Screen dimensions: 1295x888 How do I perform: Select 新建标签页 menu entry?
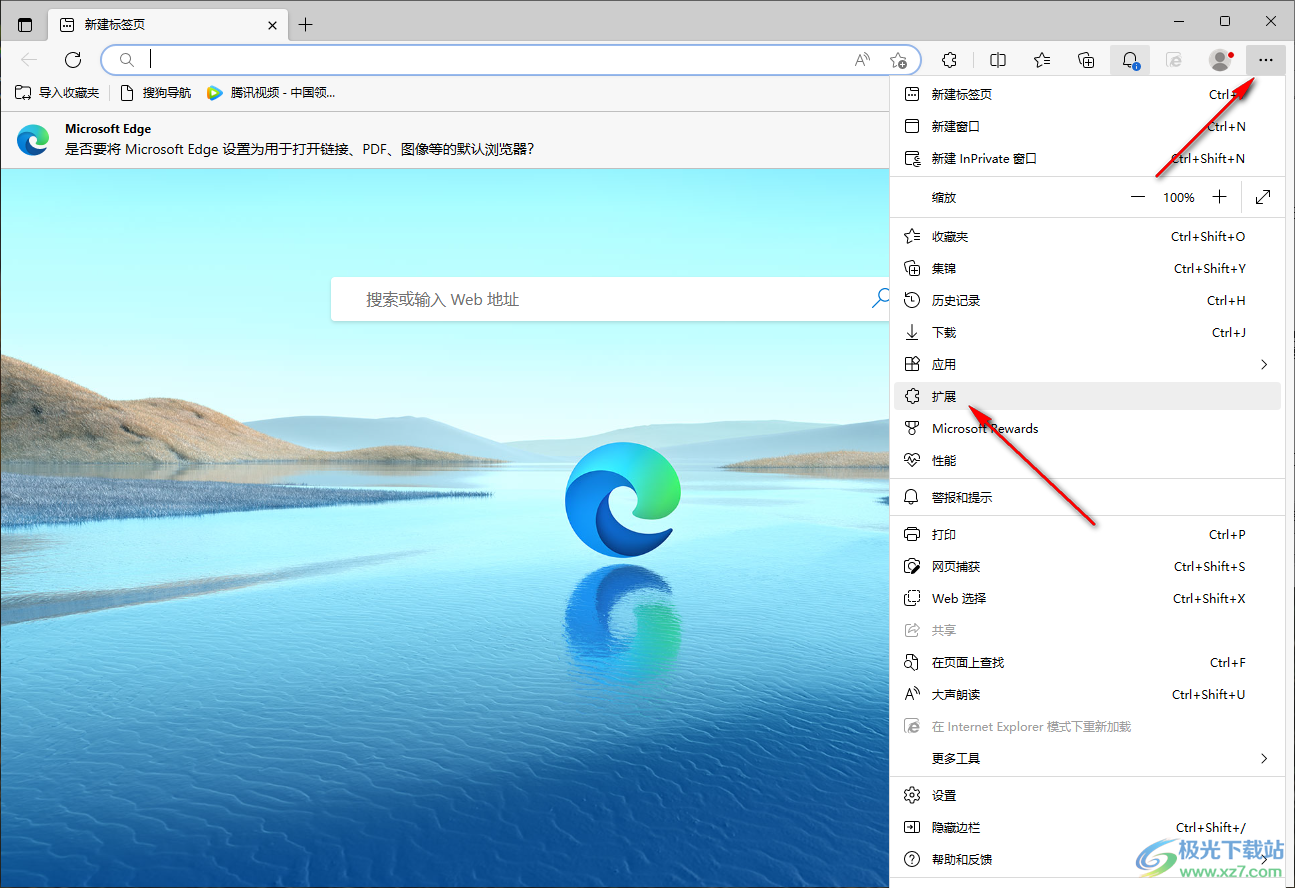tap(1087, 94)
